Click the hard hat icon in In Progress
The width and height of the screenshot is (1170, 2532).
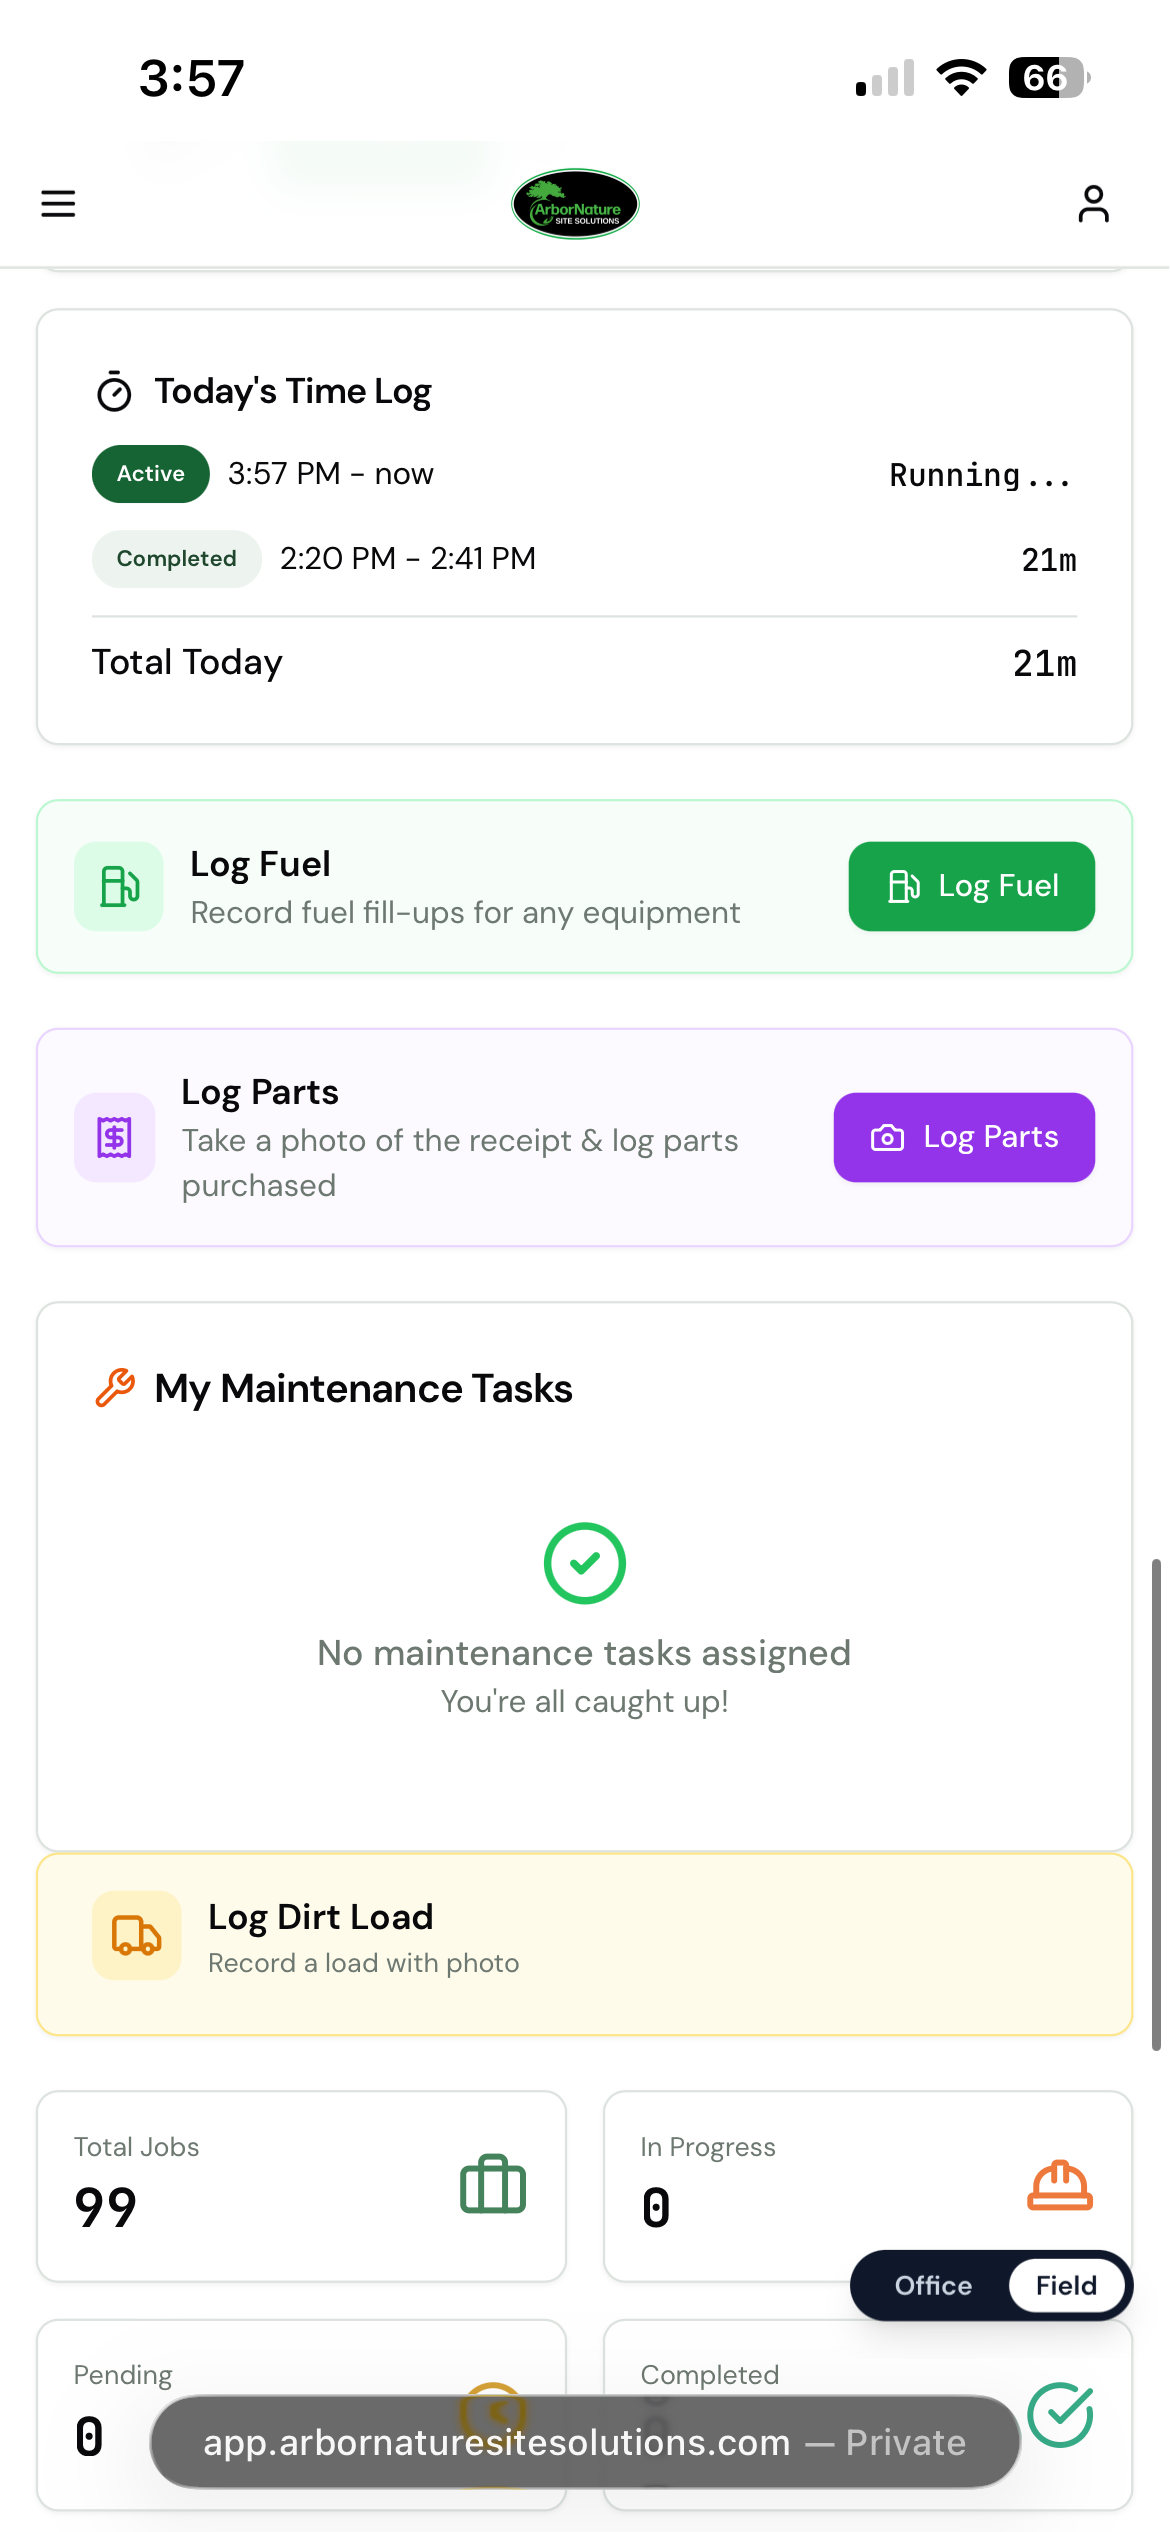(x=1060, y=2185)
